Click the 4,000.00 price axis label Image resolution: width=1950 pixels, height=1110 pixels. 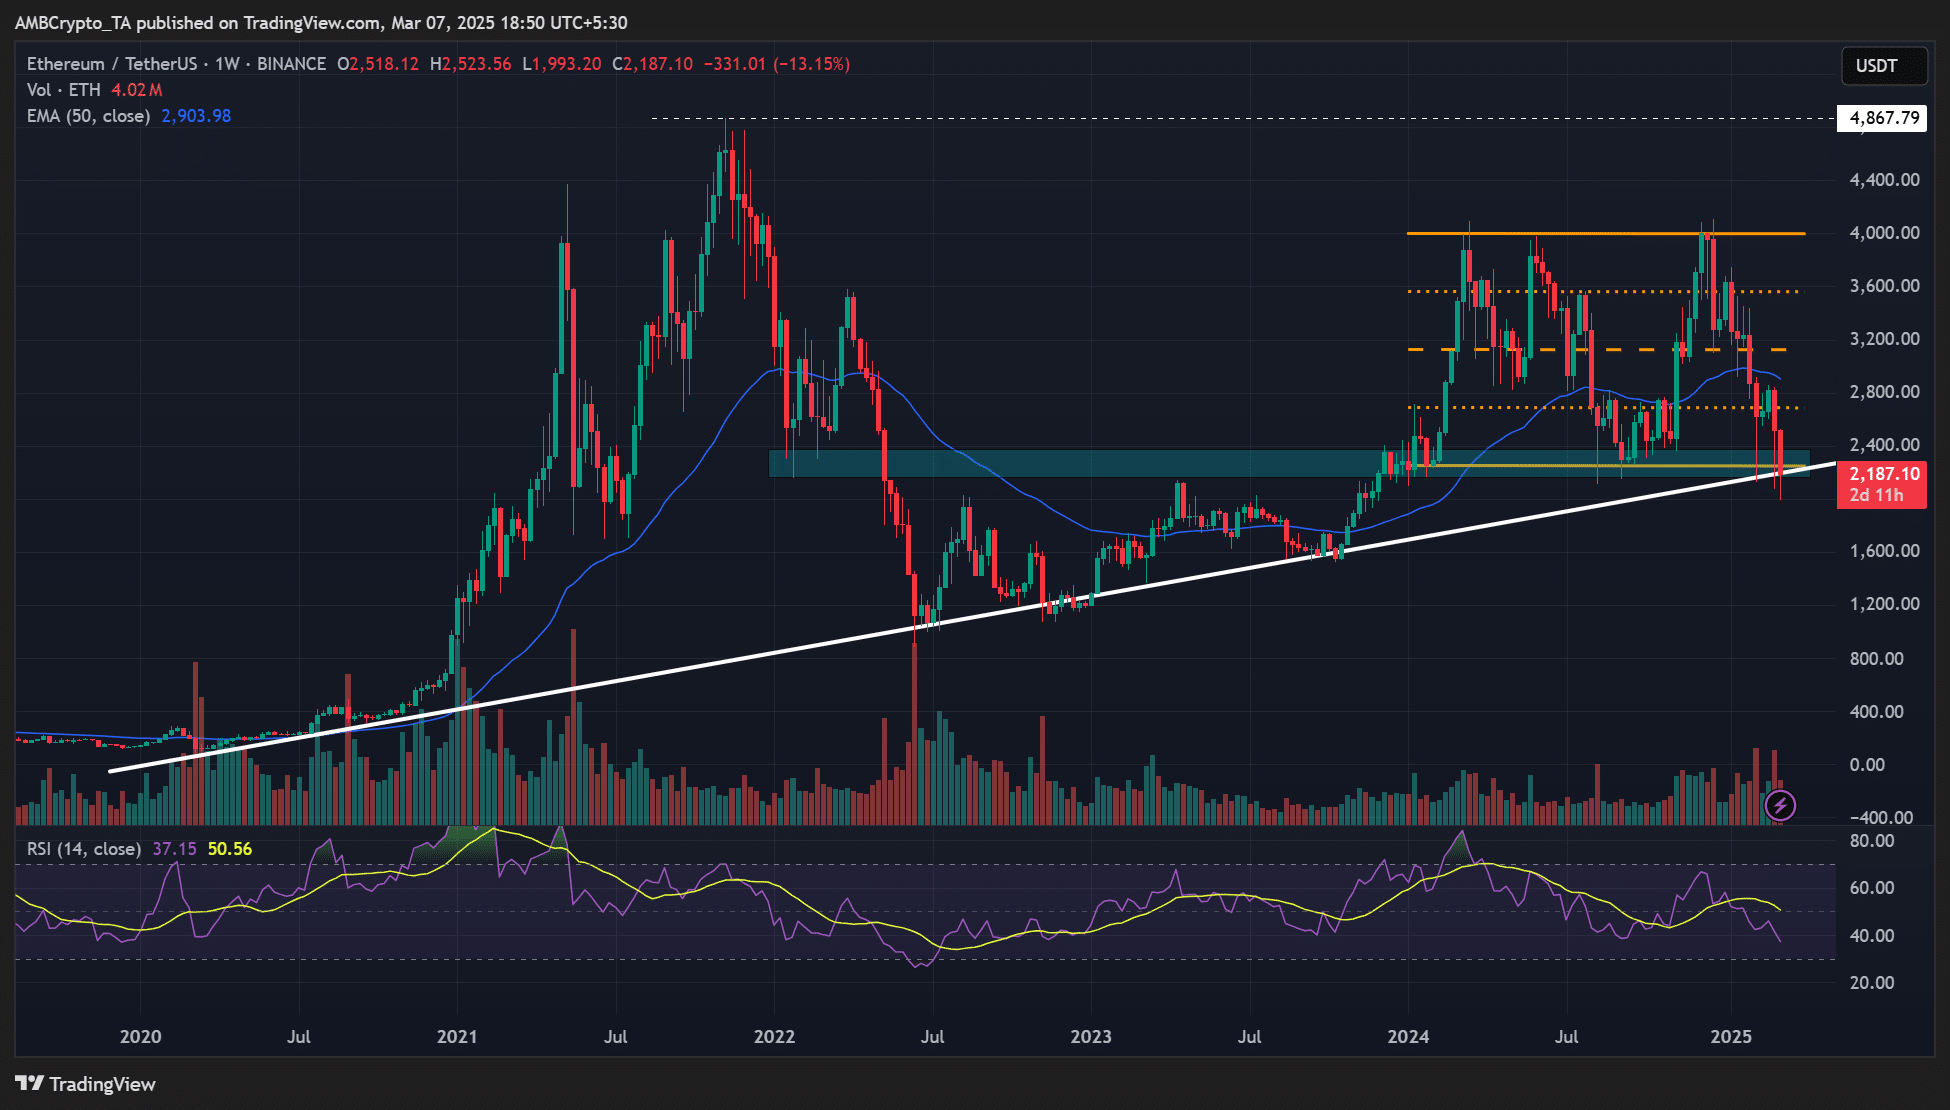1884,233
